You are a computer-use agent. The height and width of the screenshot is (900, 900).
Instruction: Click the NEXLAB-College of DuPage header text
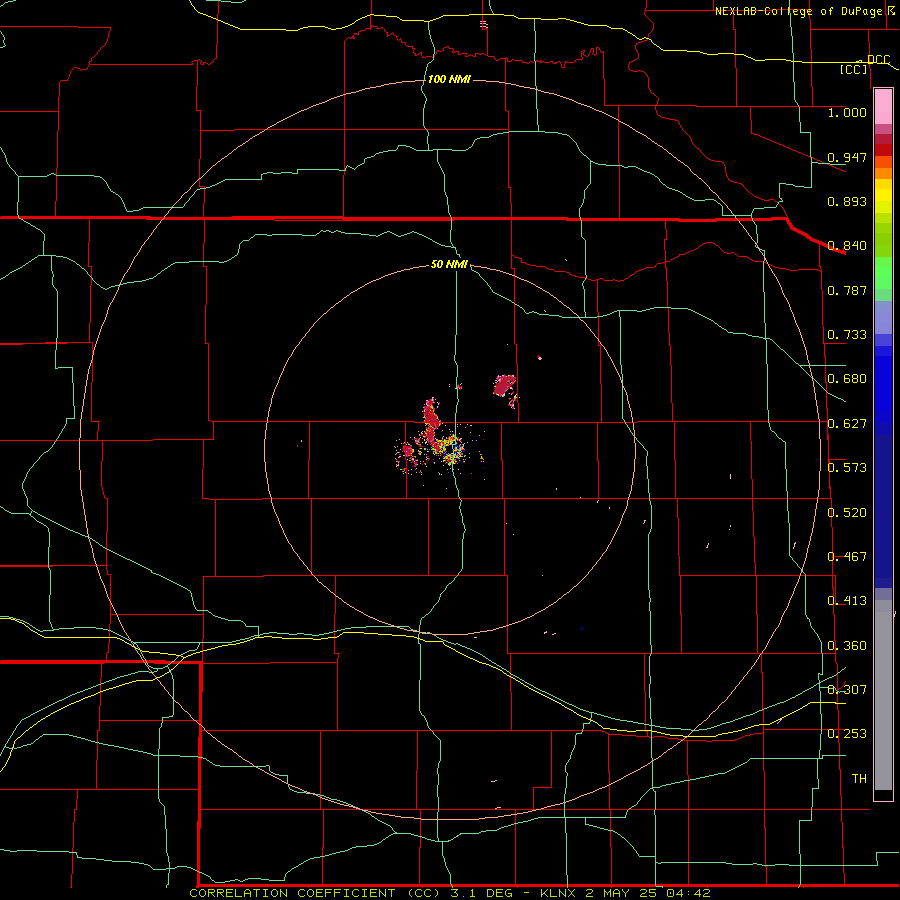801,11
